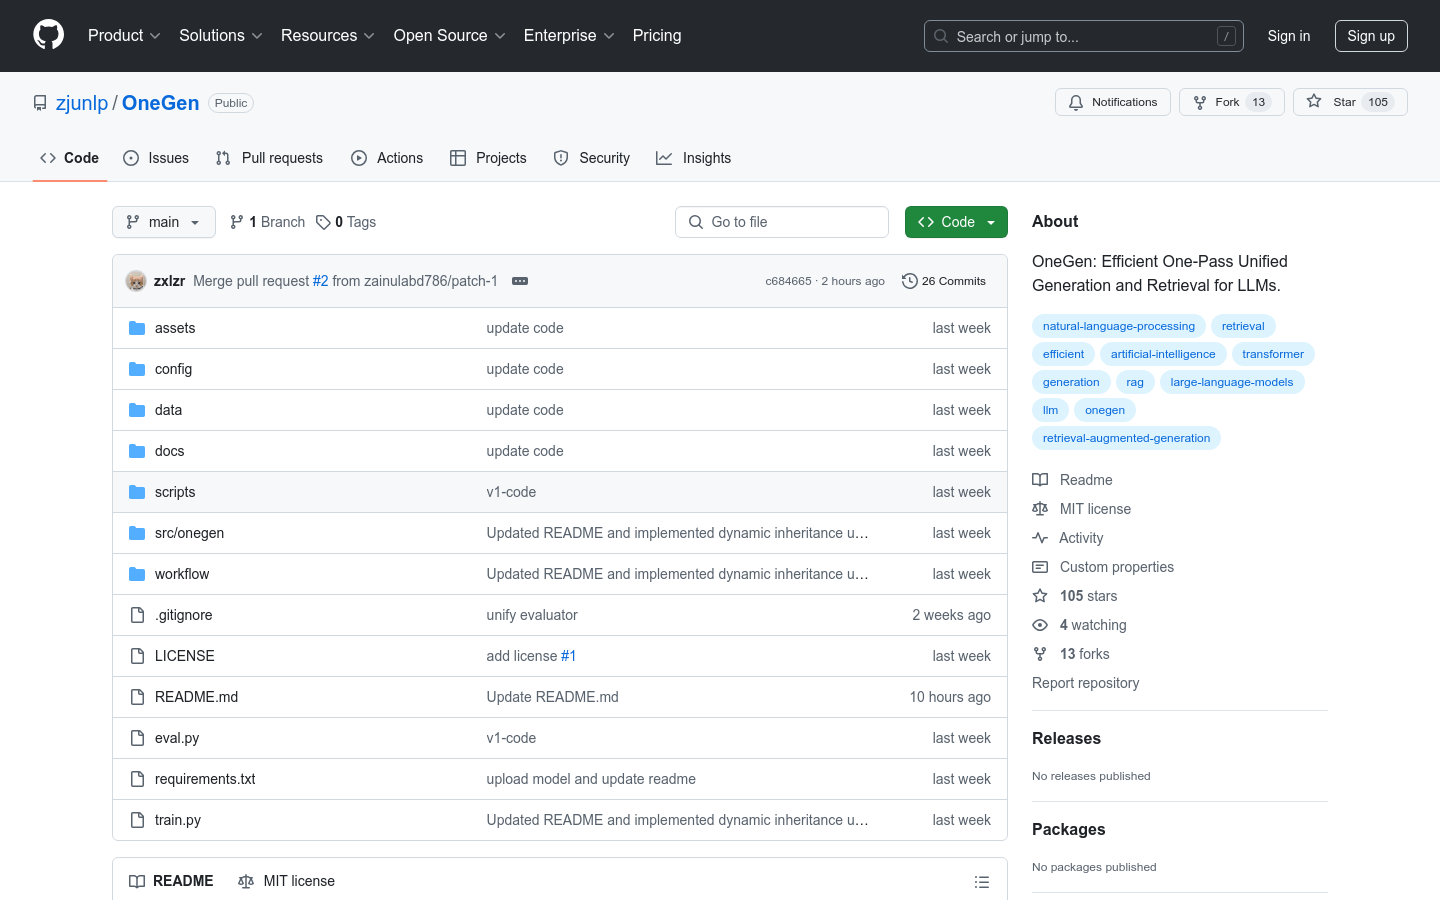The height and width of the screenshot is (900, 1440).
Task: Switch to the Issues tab
Action: click(x=156, y=158)
